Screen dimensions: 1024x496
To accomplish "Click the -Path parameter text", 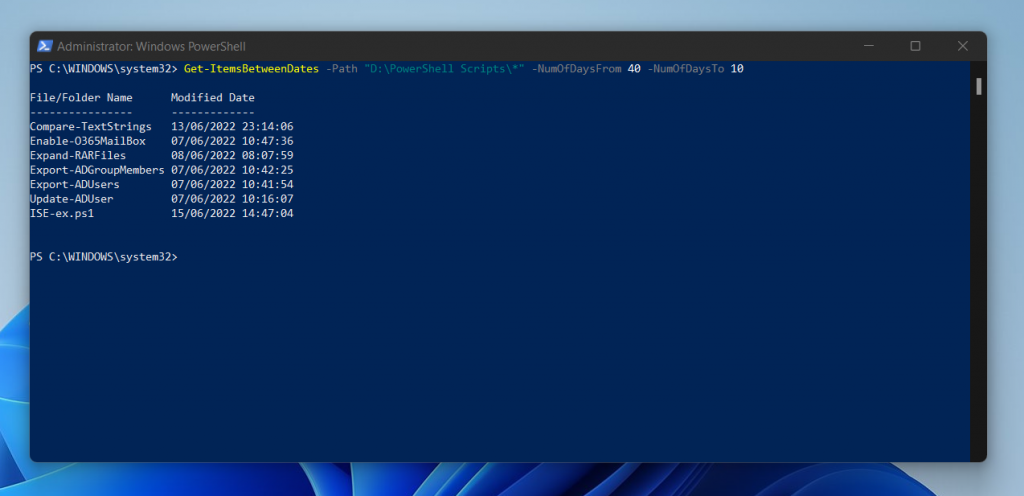I will tap(342, 69).
